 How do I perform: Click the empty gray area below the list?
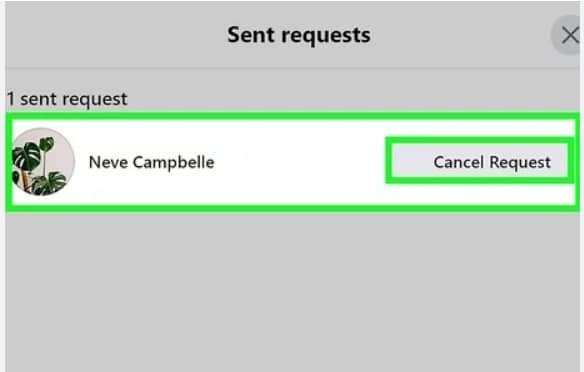[x=292, y=290]
